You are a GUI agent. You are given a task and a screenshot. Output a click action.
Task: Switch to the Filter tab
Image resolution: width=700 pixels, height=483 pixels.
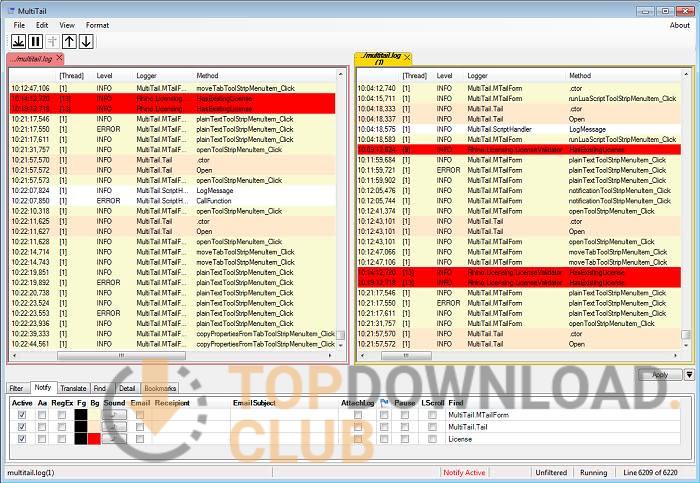tap(17, 388)
